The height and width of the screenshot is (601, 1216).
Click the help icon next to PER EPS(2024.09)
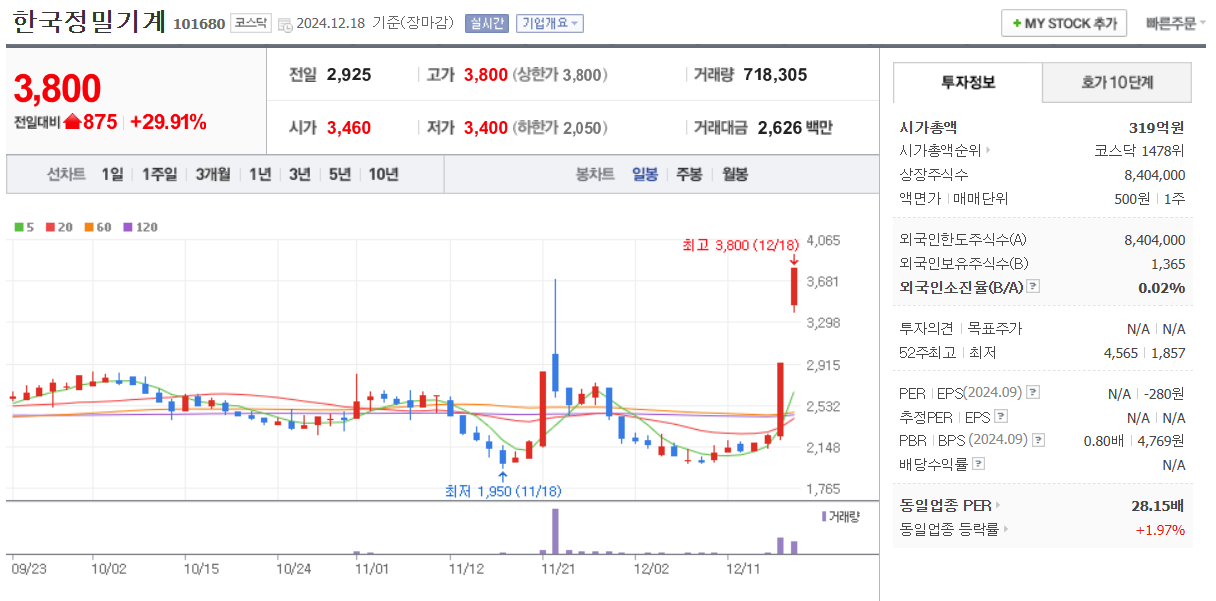click(1033, 393)
